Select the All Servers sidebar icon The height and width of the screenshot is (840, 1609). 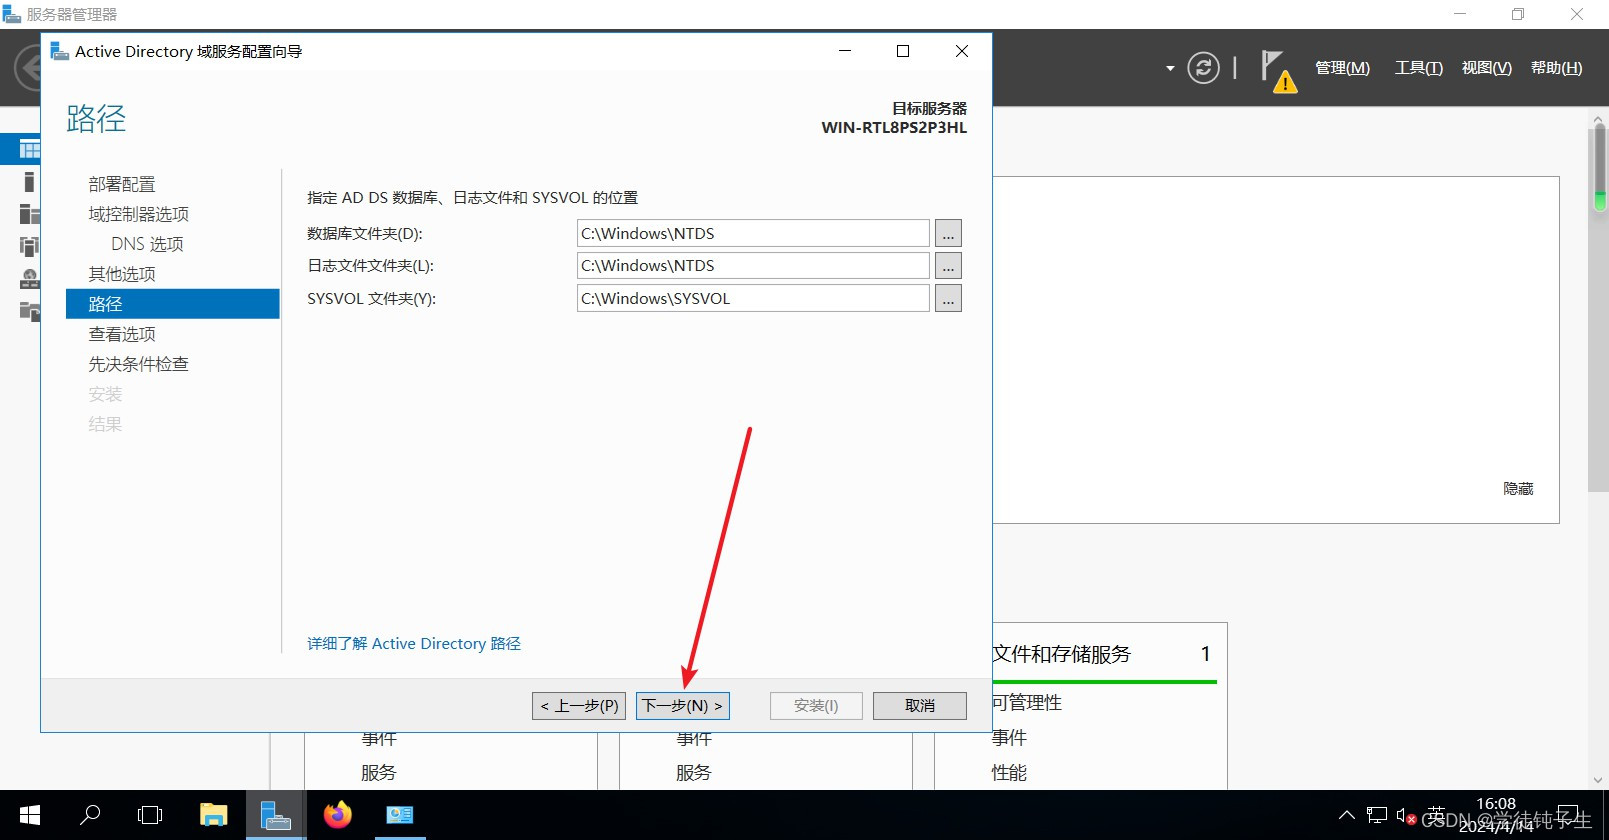click(x=30, y=214)
